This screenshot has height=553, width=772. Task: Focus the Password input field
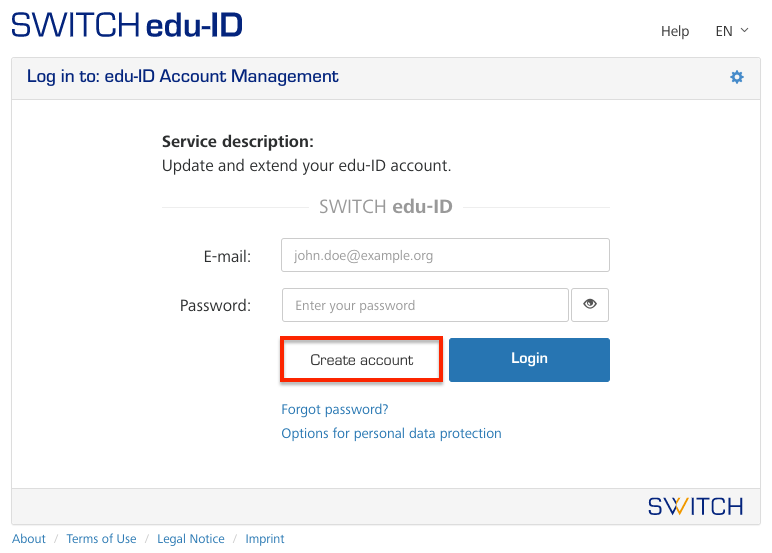pyautogui.click(x=425, y=305)
